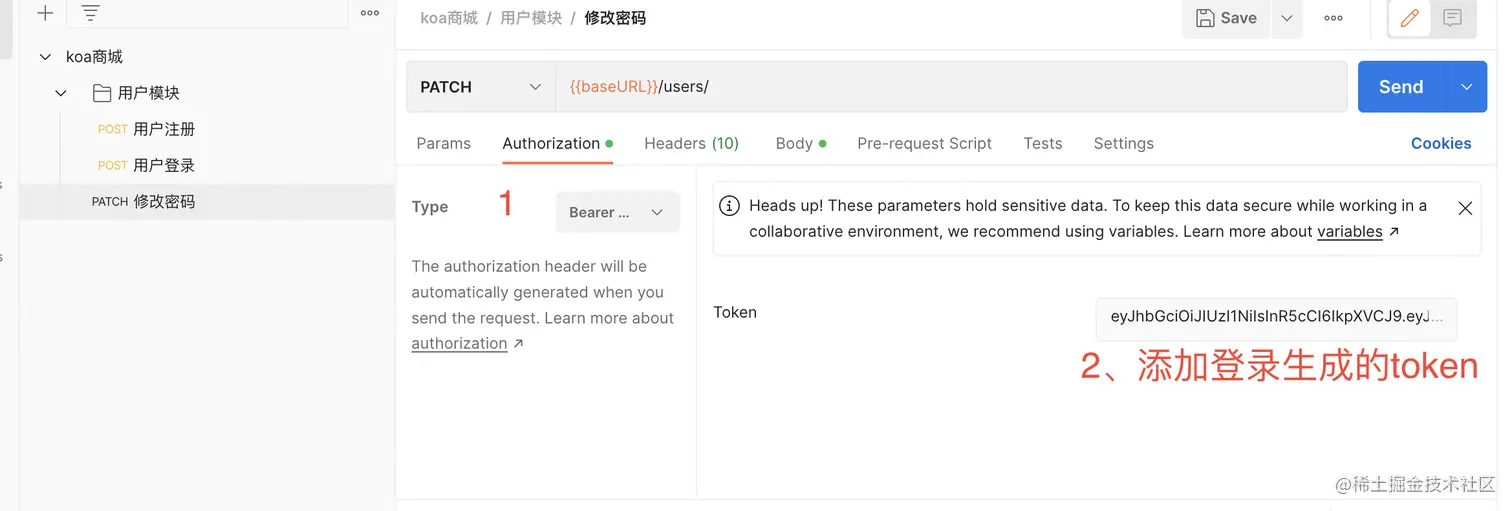
Task: Click the pencil edit icon
Action: pyautogui.click(x=1410, y=18)
